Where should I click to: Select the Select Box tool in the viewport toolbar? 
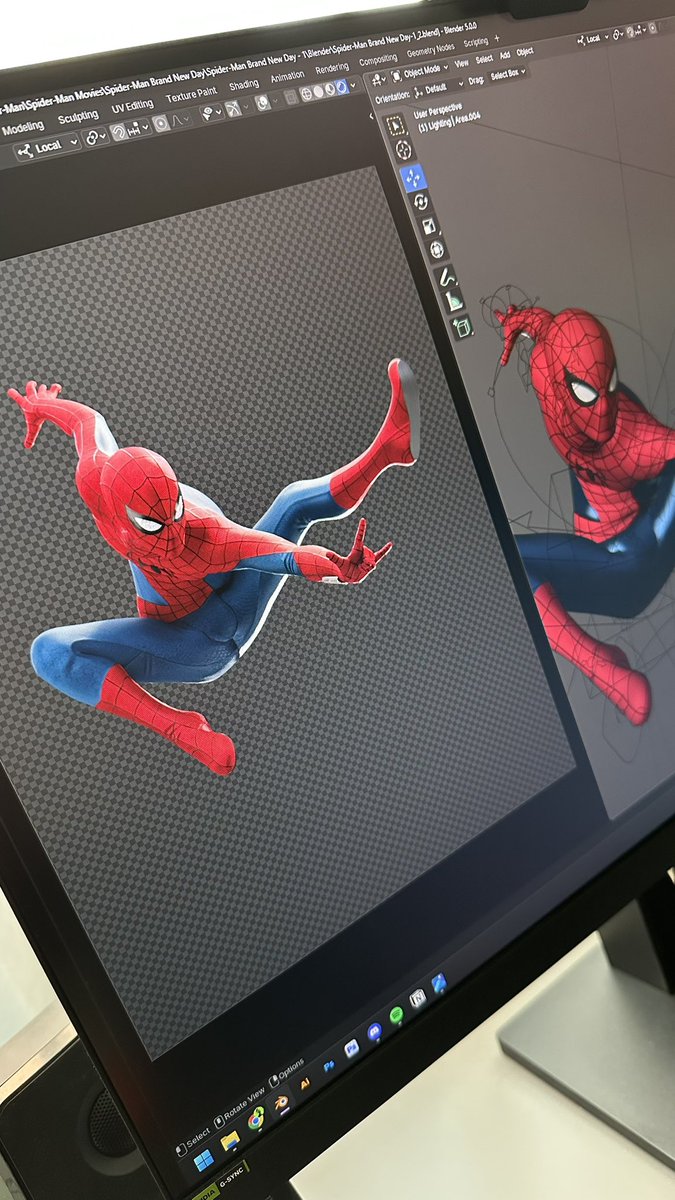tap(396, 125)
